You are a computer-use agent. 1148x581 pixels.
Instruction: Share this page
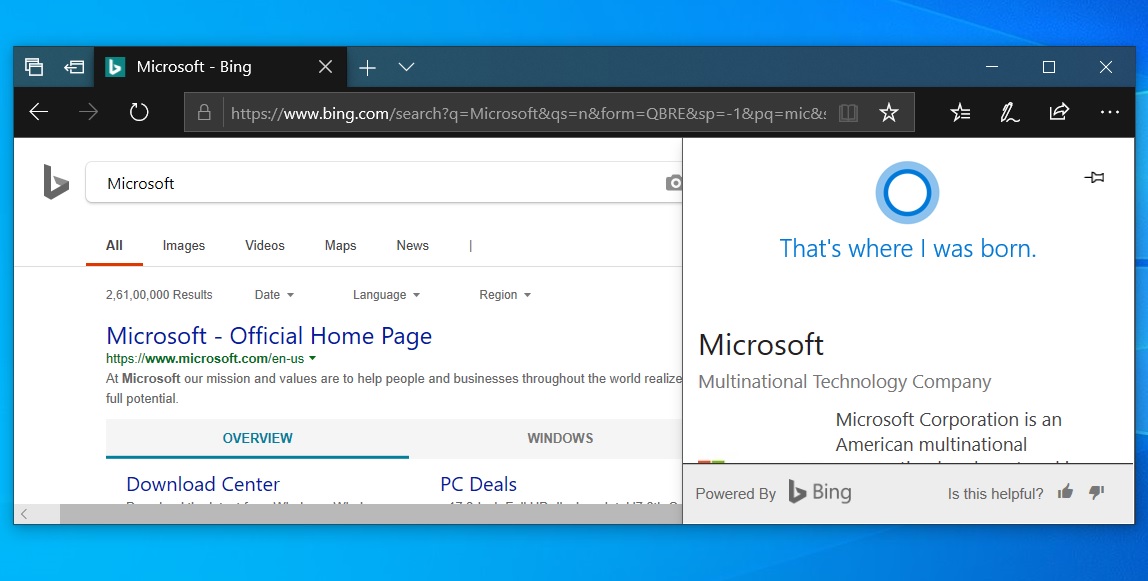[1059, 112]
